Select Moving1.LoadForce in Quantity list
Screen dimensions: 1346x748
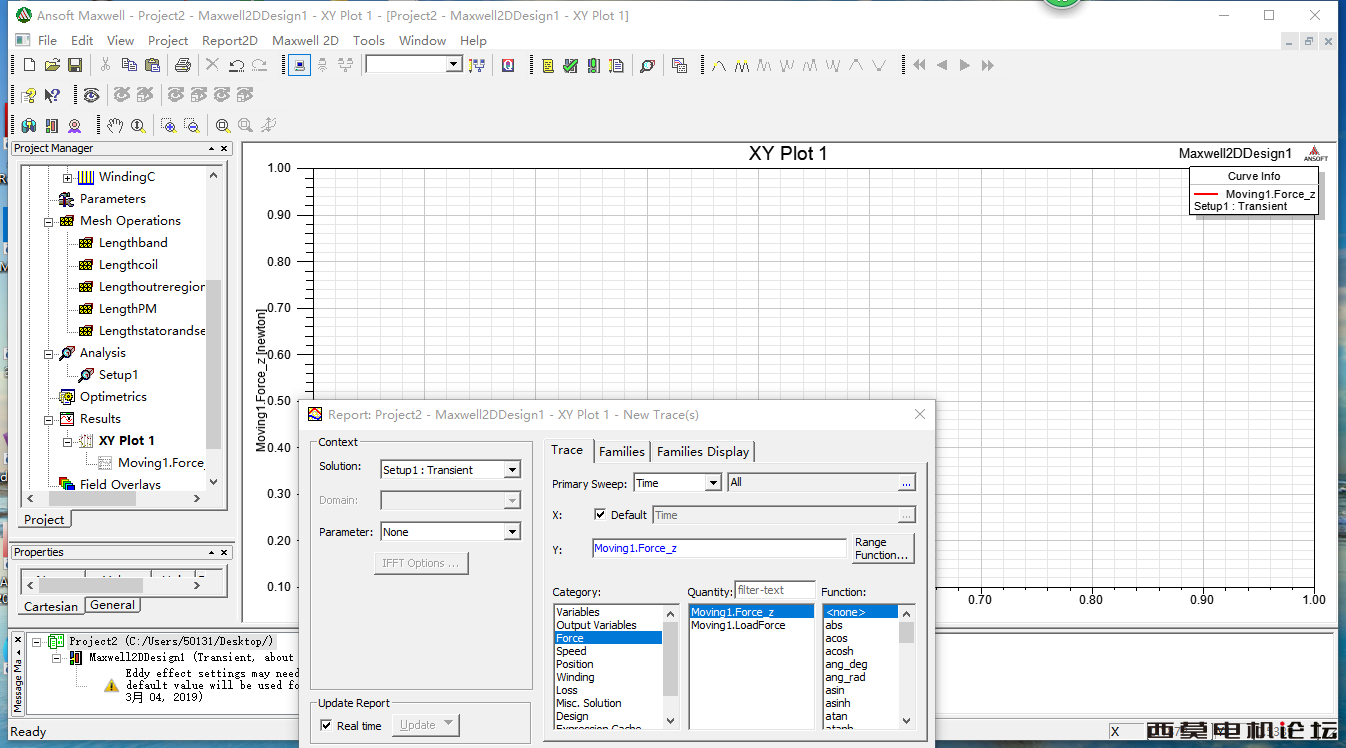[x=738, y=625]
